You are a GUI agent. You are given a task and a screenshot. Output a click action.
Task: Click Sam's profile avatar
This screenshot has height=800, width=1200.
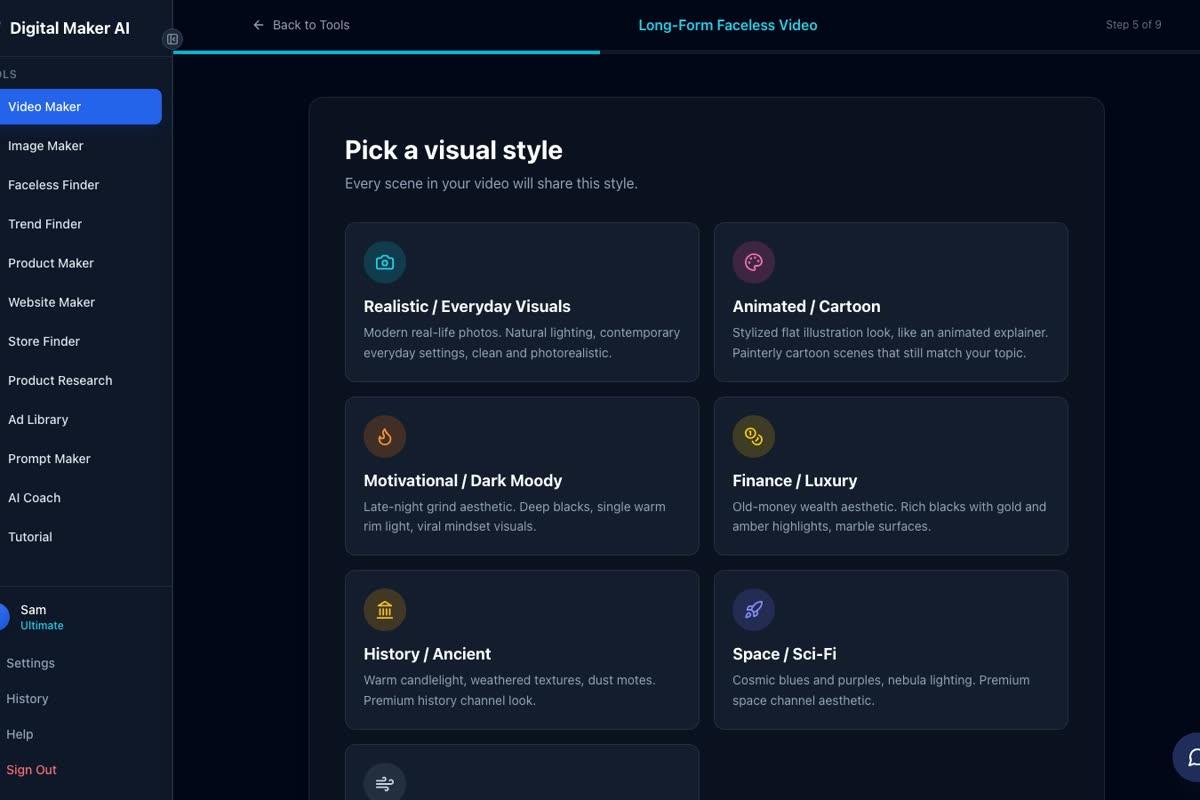tap(4, 617)
